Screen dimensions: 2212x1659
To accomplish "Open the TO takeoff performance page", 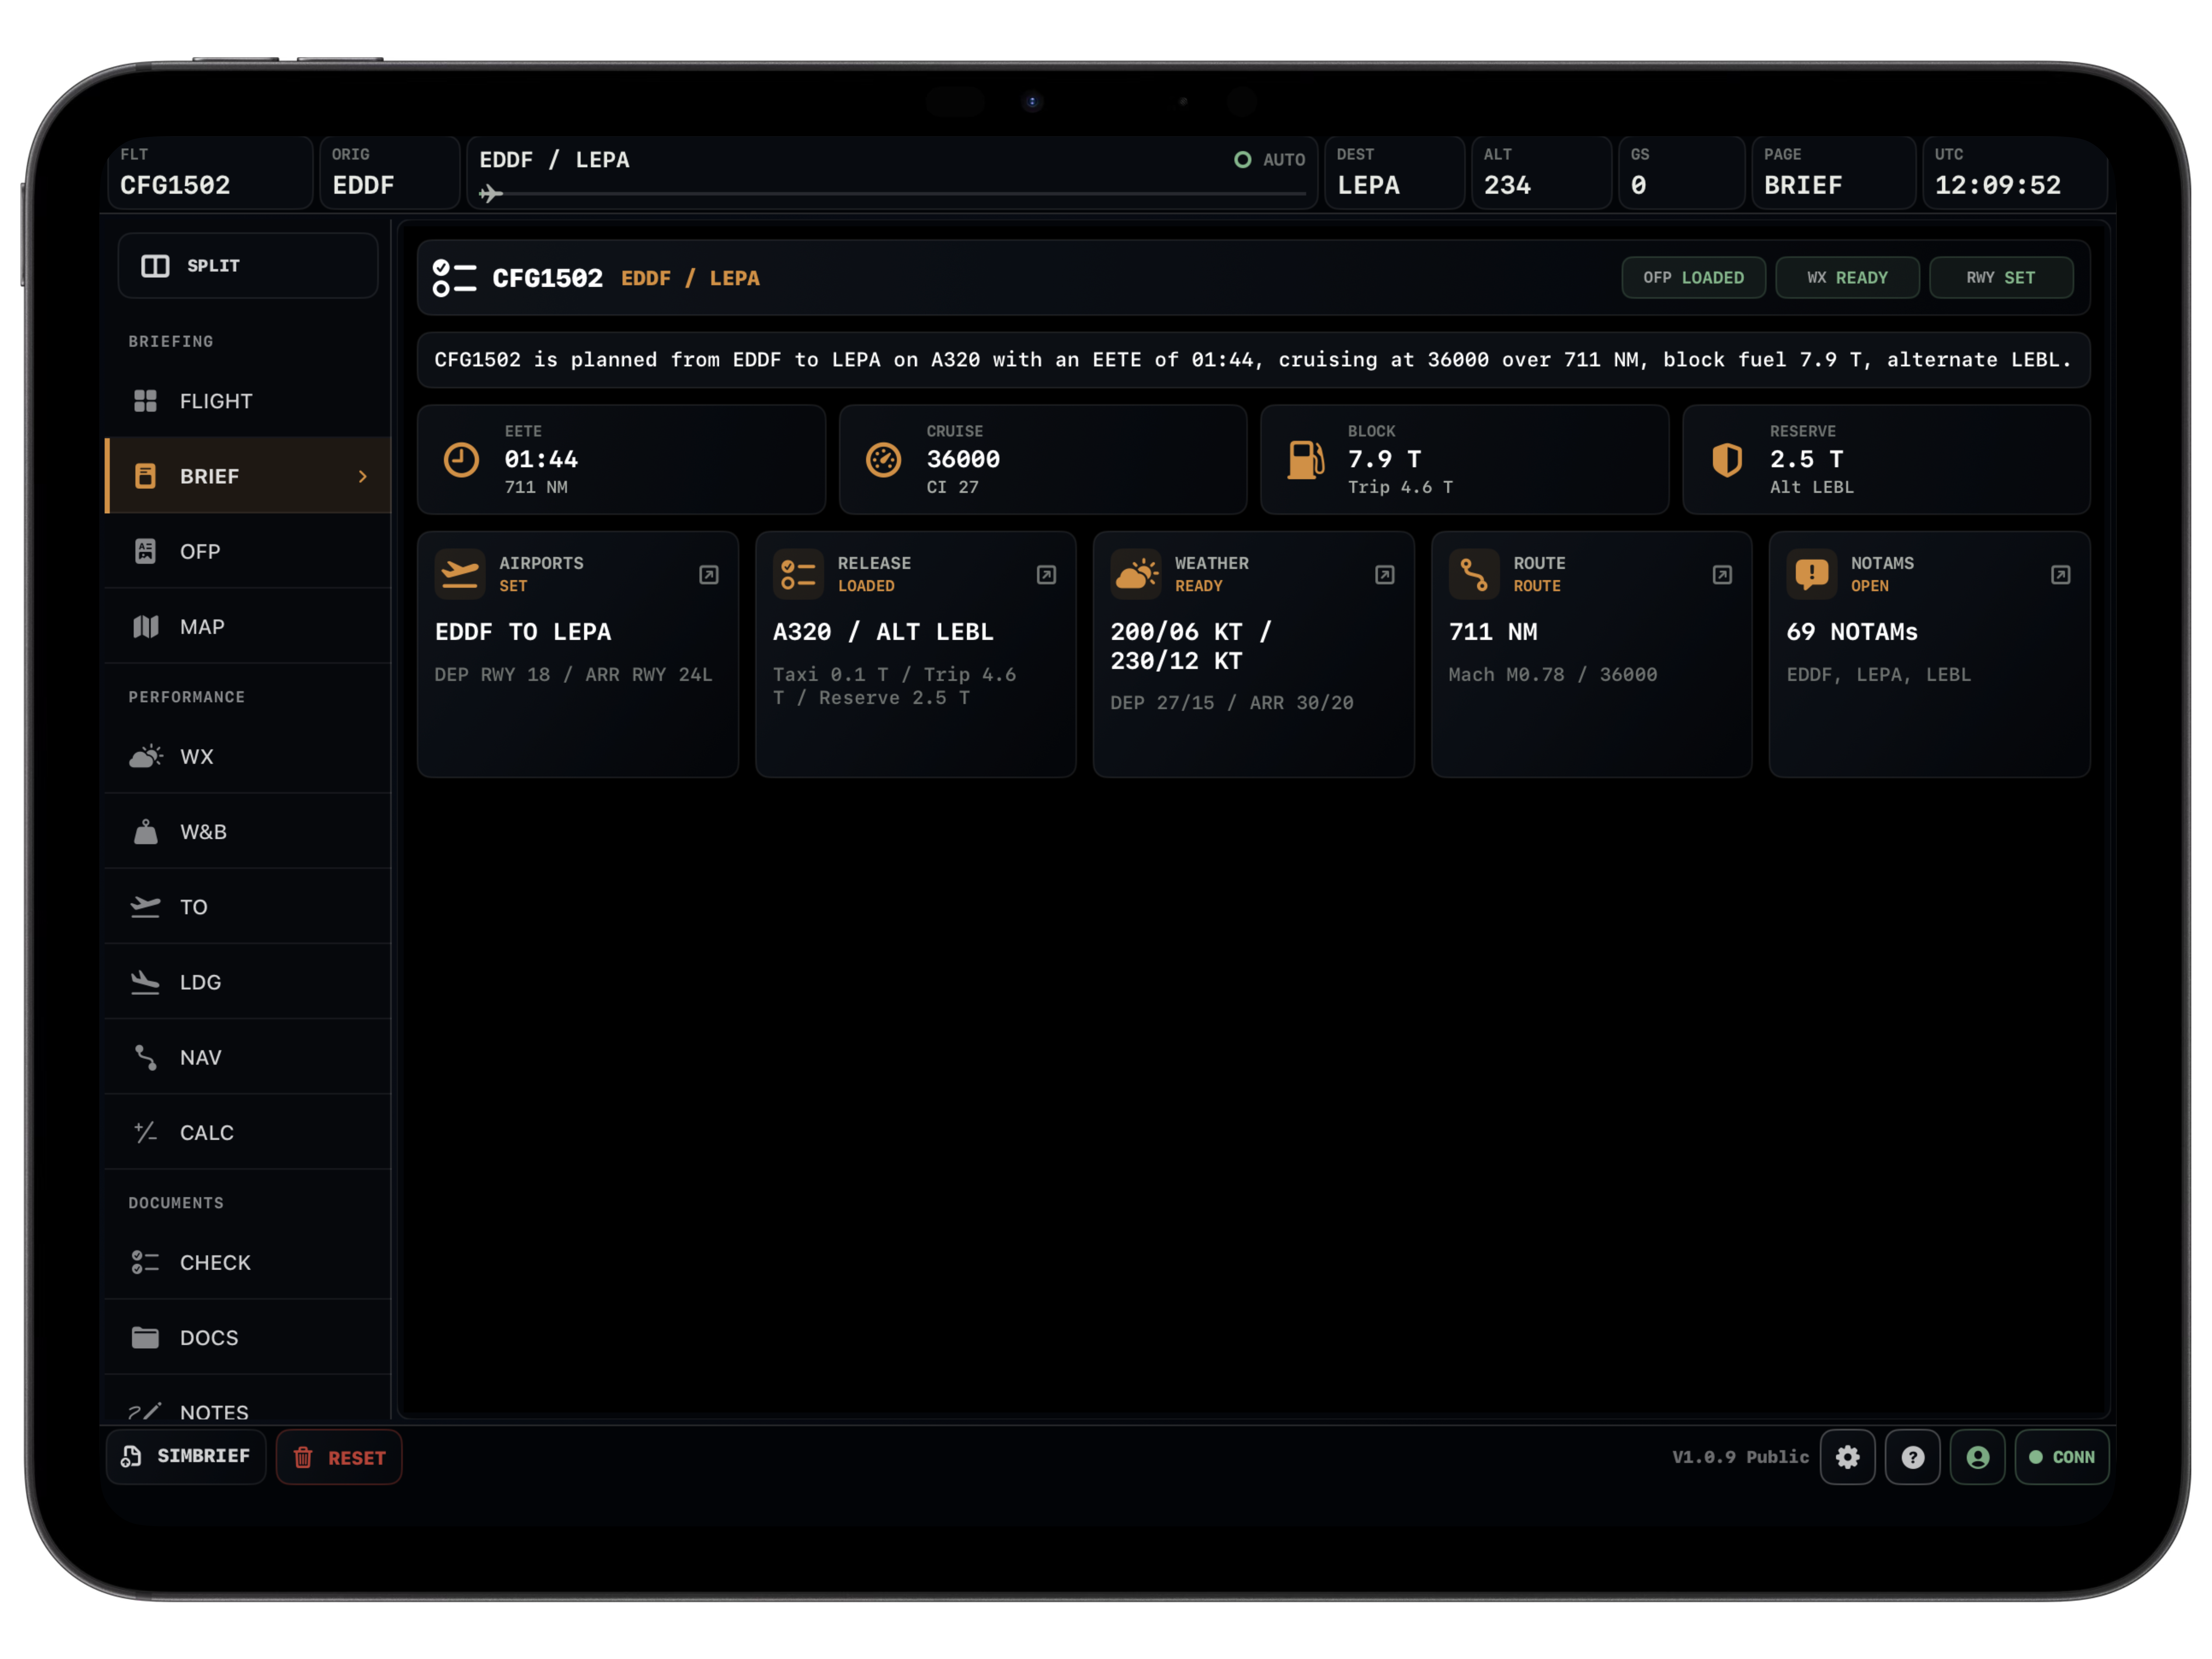I will 248,906.
